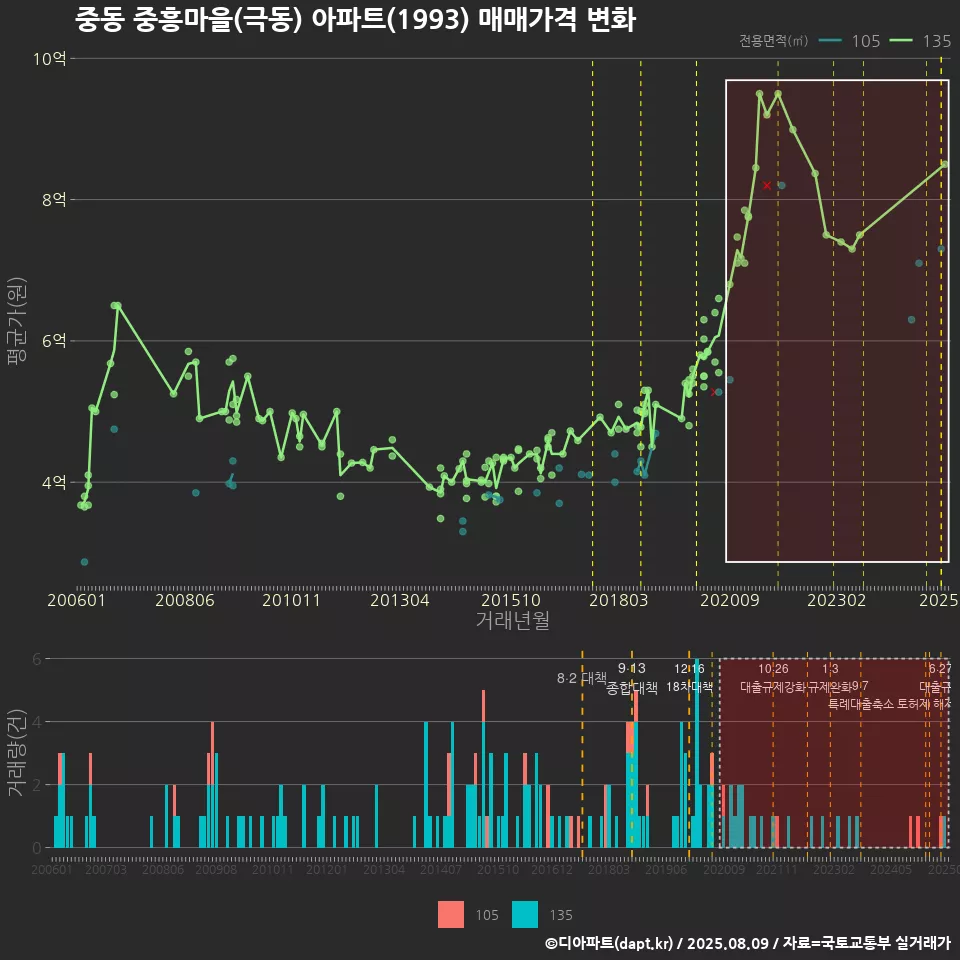Click the 2 label on volume axis
Screen dimensions: 960x960
click(x=37, y=785)
